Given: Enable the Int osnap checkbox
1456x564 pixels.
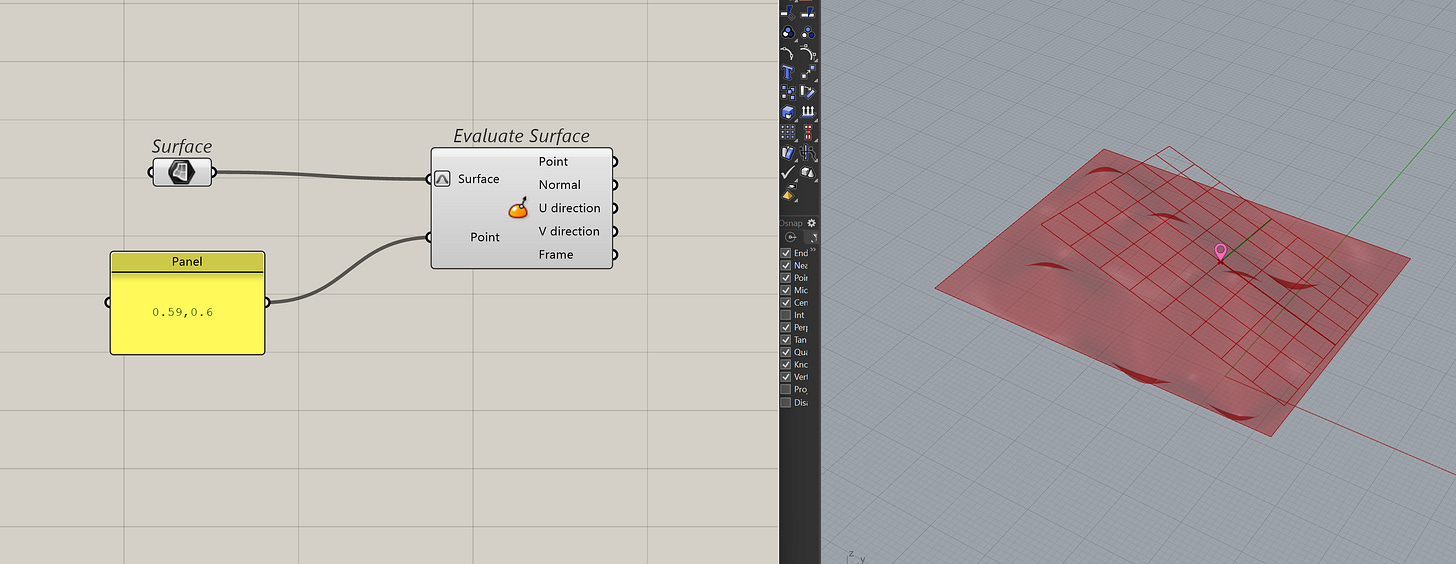Looking at the screenshot, I should point(785,315).
